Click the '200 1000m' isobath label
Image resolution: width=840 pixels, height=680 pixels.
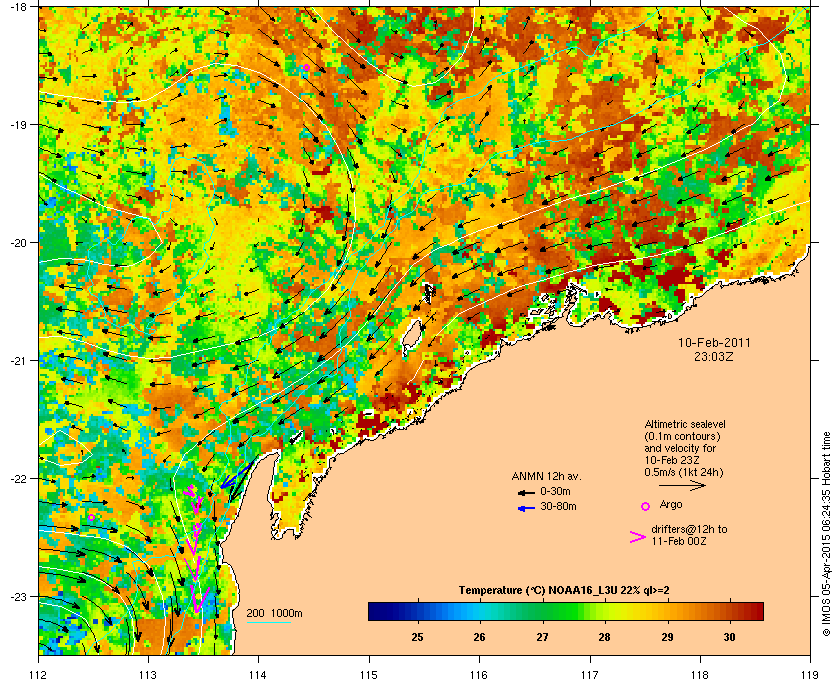(274, 614)
